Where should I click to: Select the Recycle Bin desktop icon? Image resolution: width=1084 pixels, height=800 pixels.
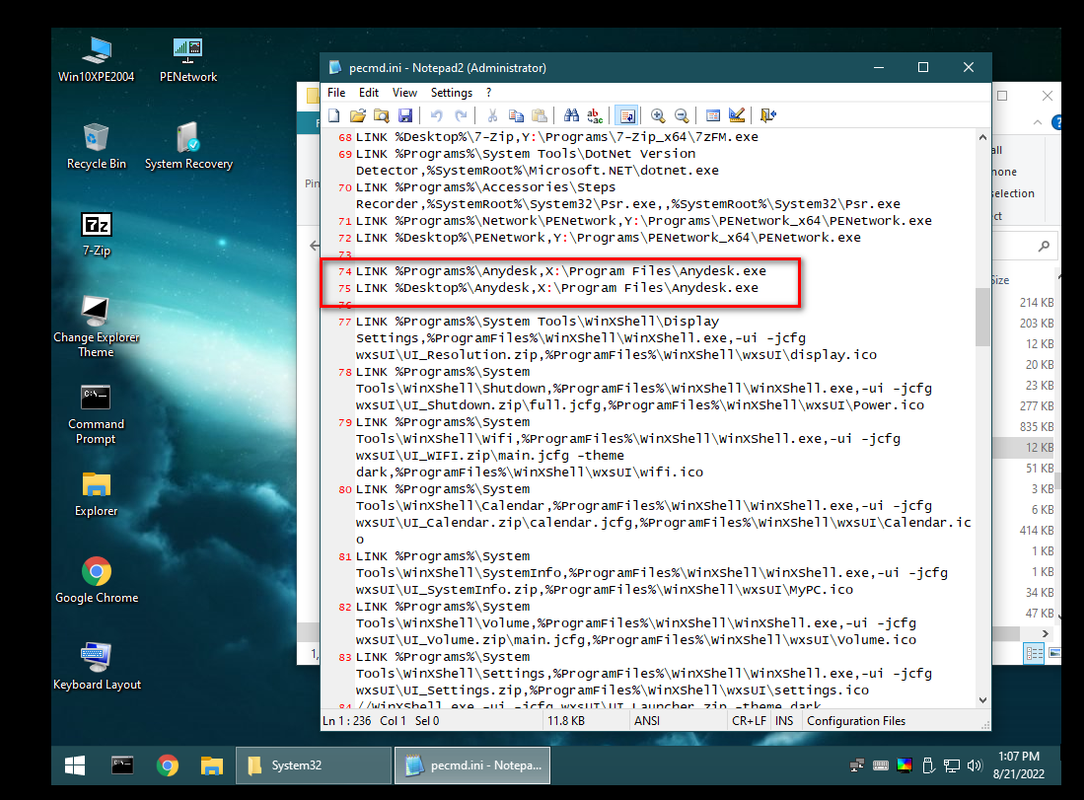[96, 146]
